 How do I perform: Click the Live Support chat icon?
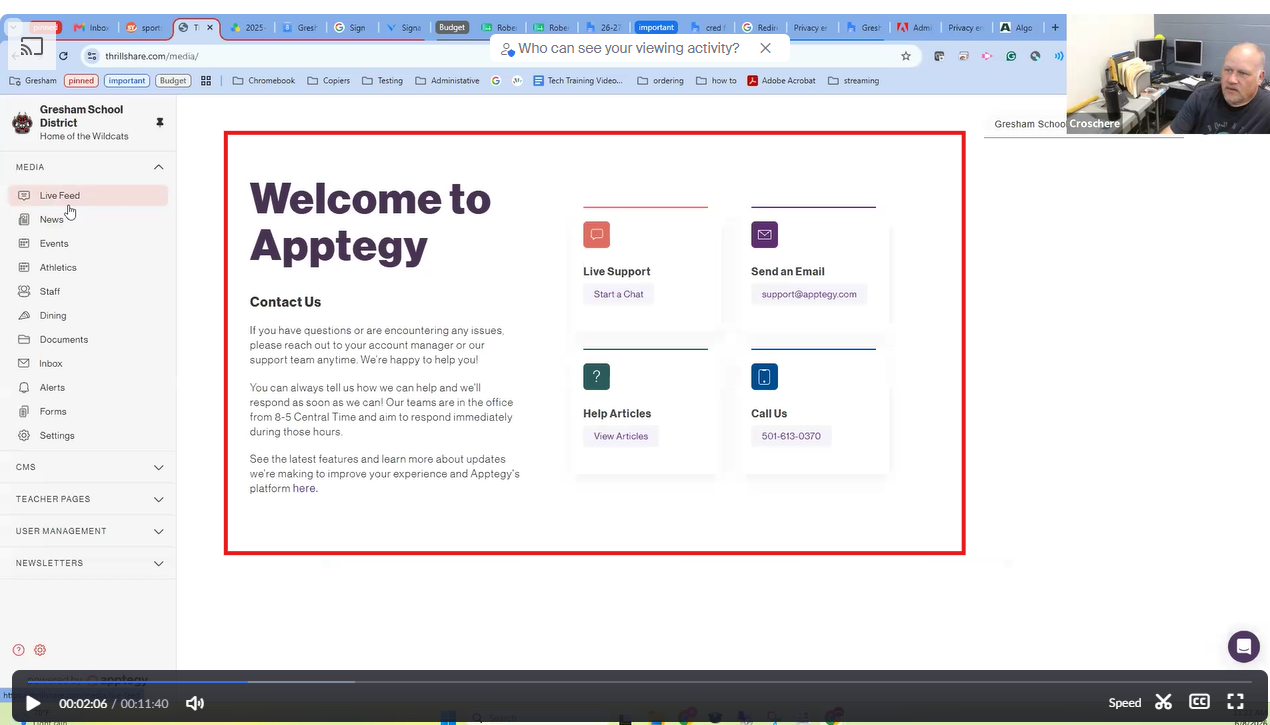point(596,235)
